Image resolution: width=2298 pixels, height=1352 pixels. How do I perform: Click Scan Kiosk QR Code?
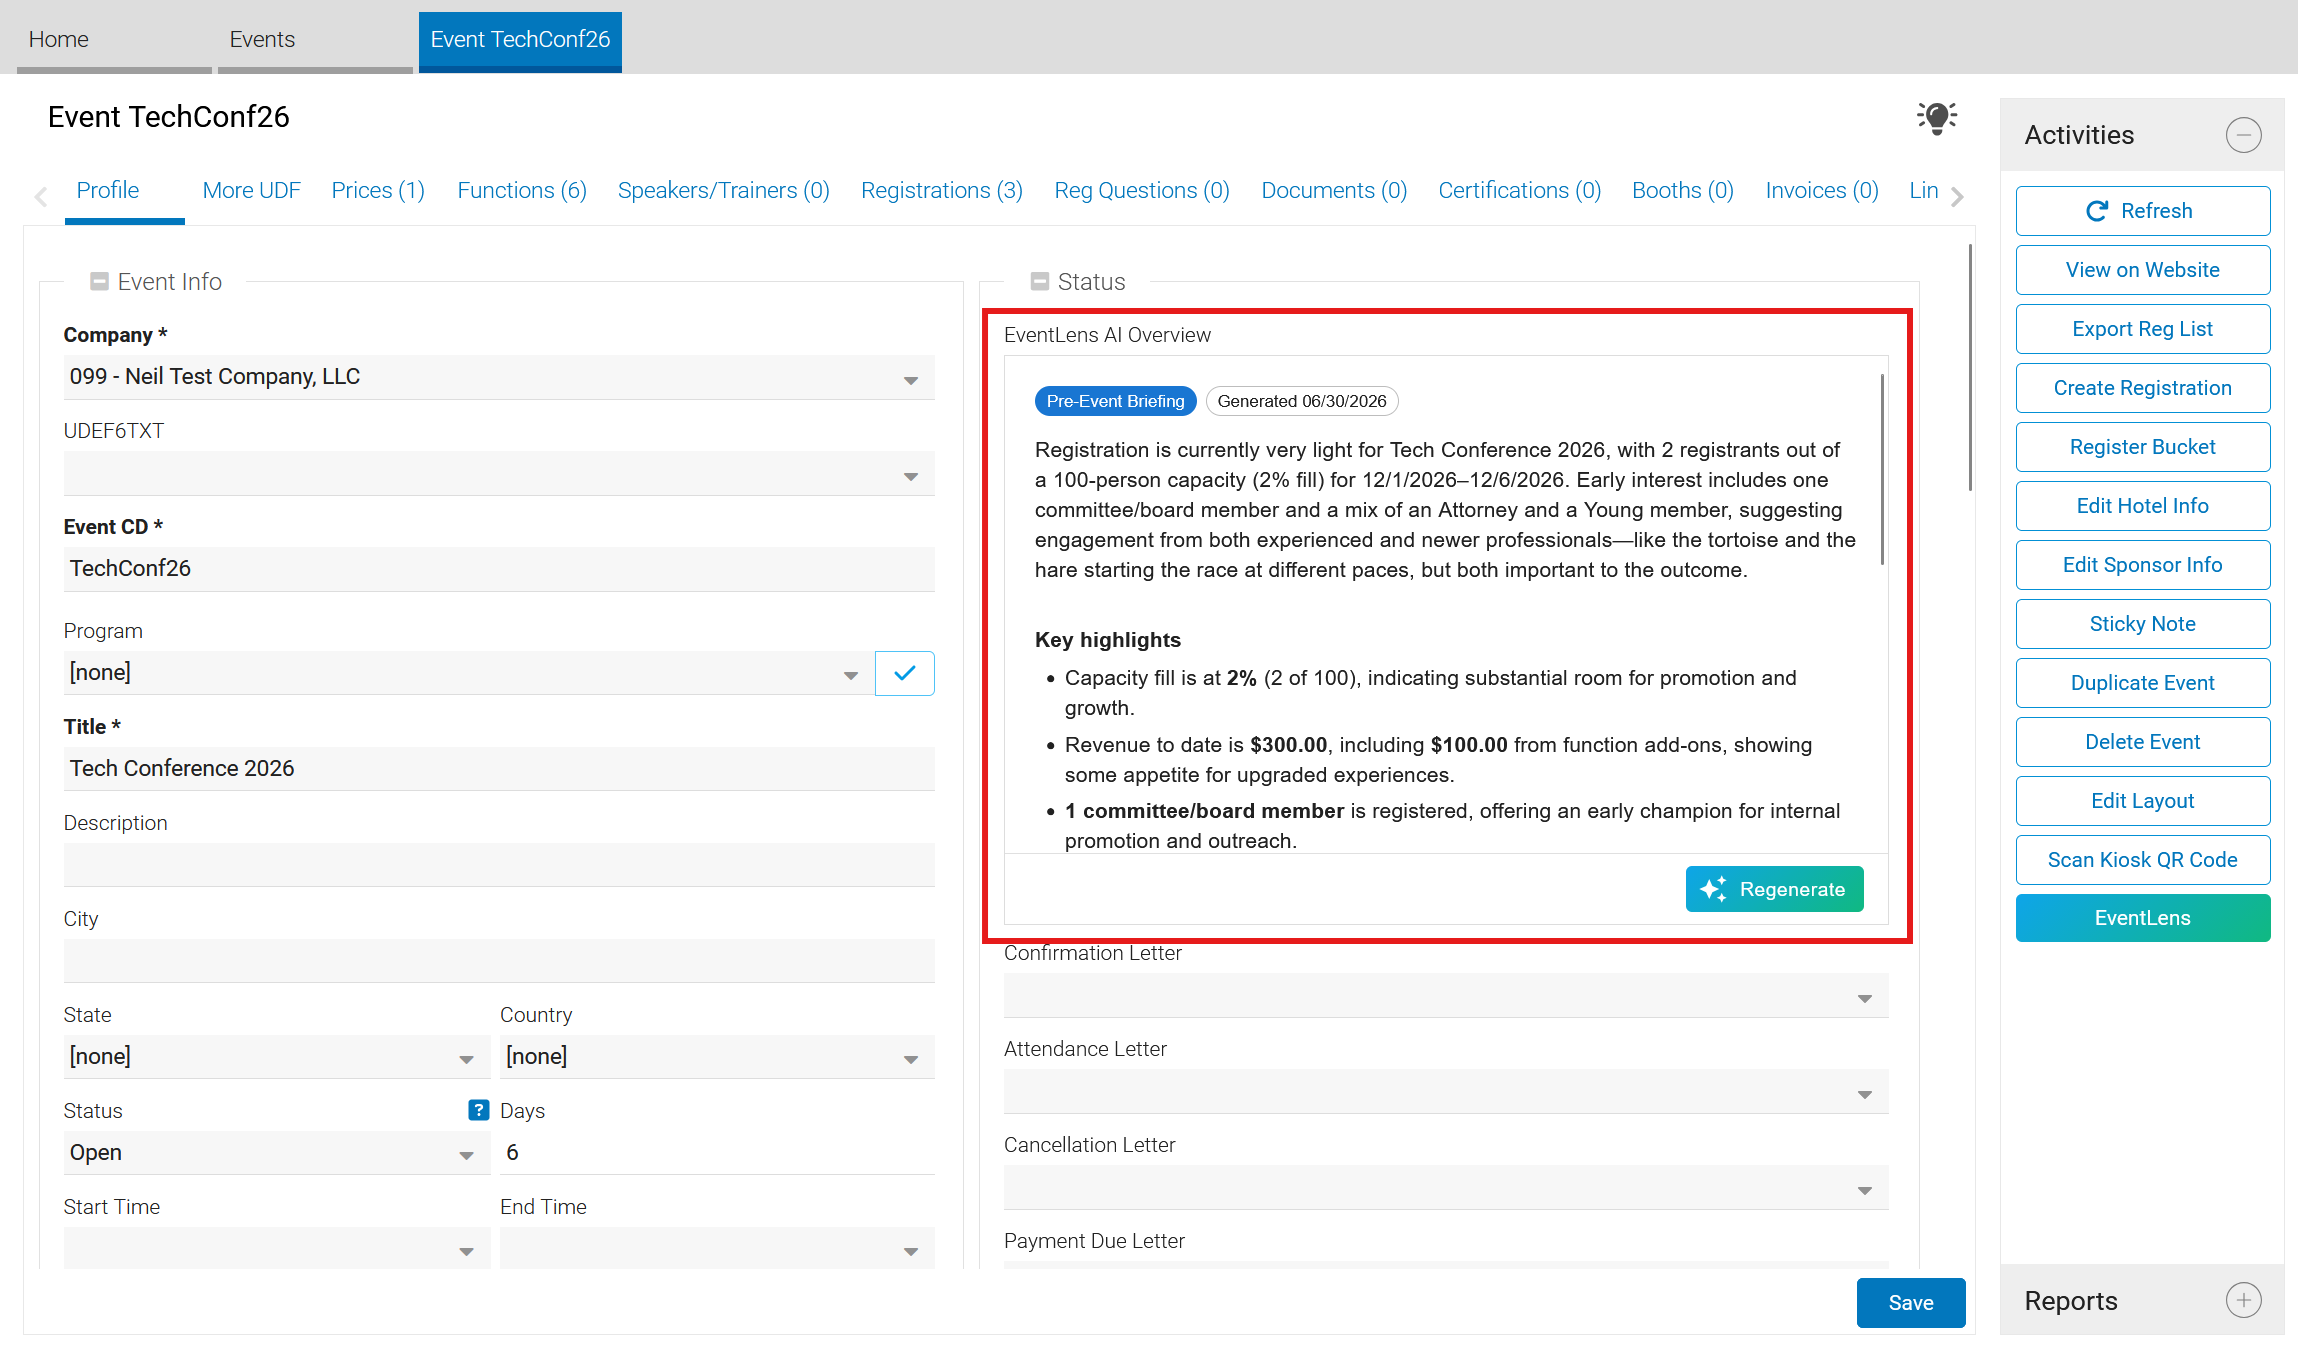[x=2142, y=860]
